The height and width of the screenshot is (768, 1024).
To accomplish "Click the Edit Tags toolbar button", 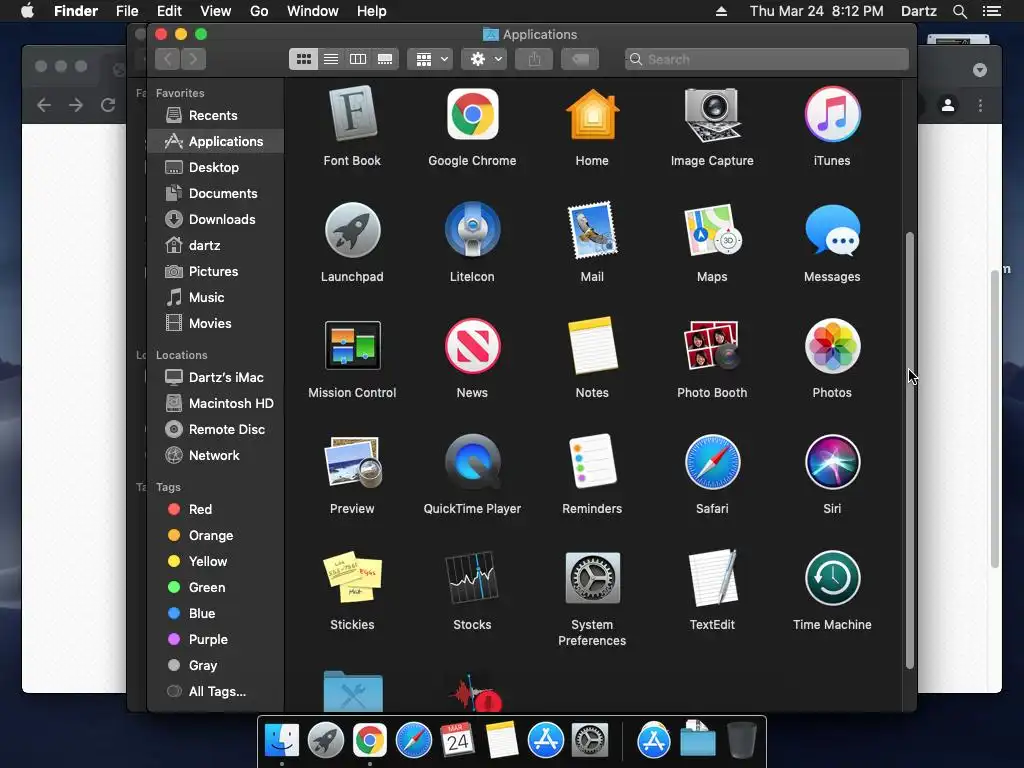I will pos(580,59).
